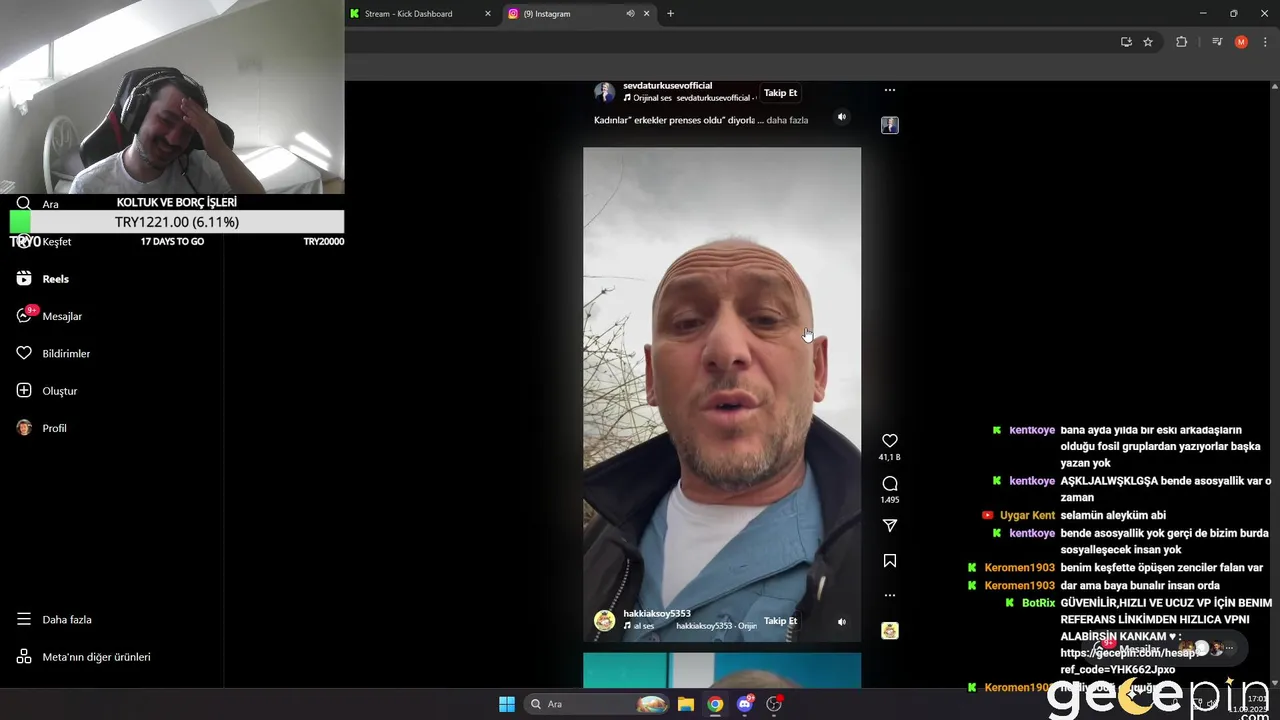Expand the Daha fazla menu
The width and height of the screenshot is (1280, 720).
coord(54,620)
